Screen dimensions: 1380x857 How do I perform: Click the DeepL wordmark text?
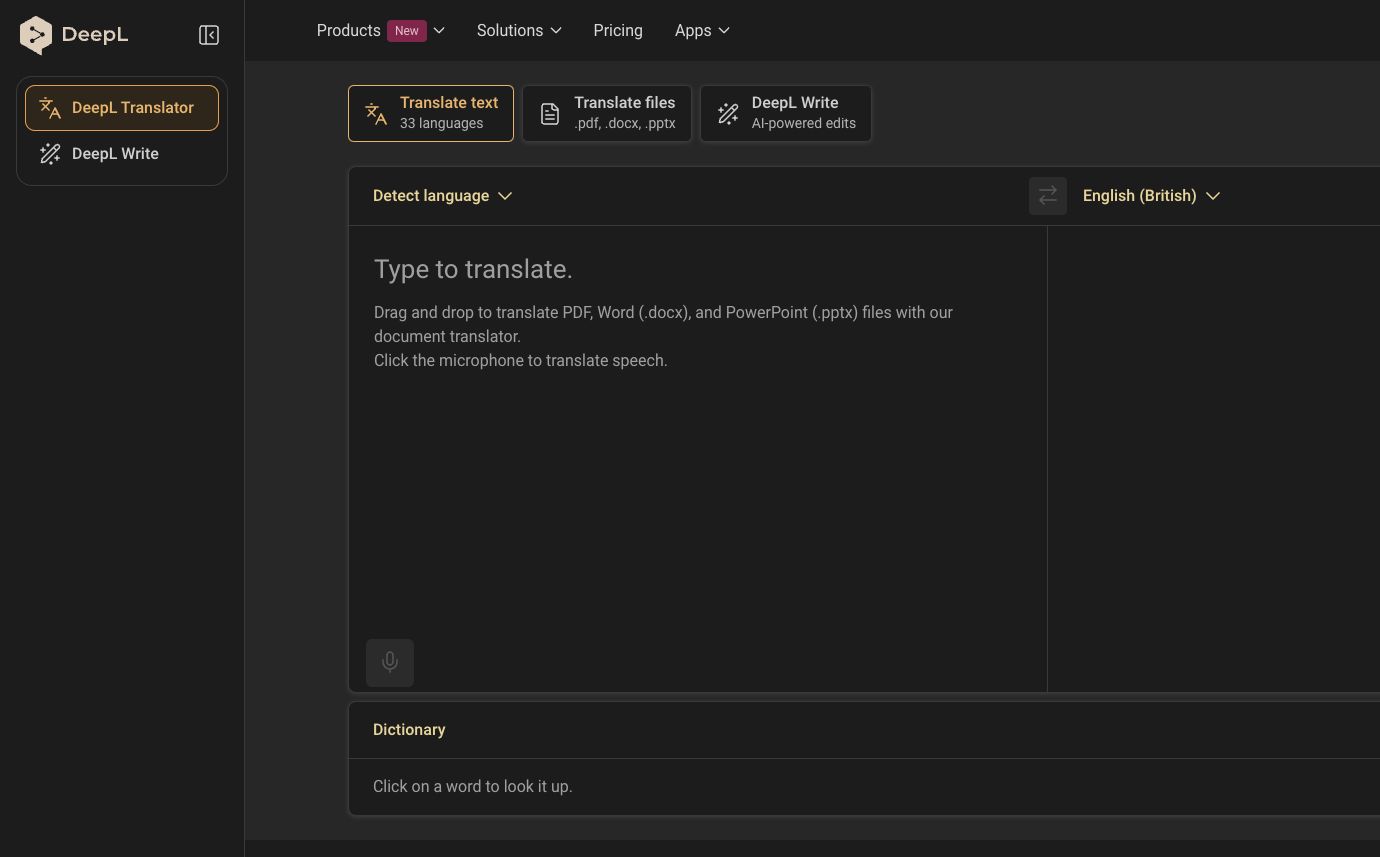(95, 35)
